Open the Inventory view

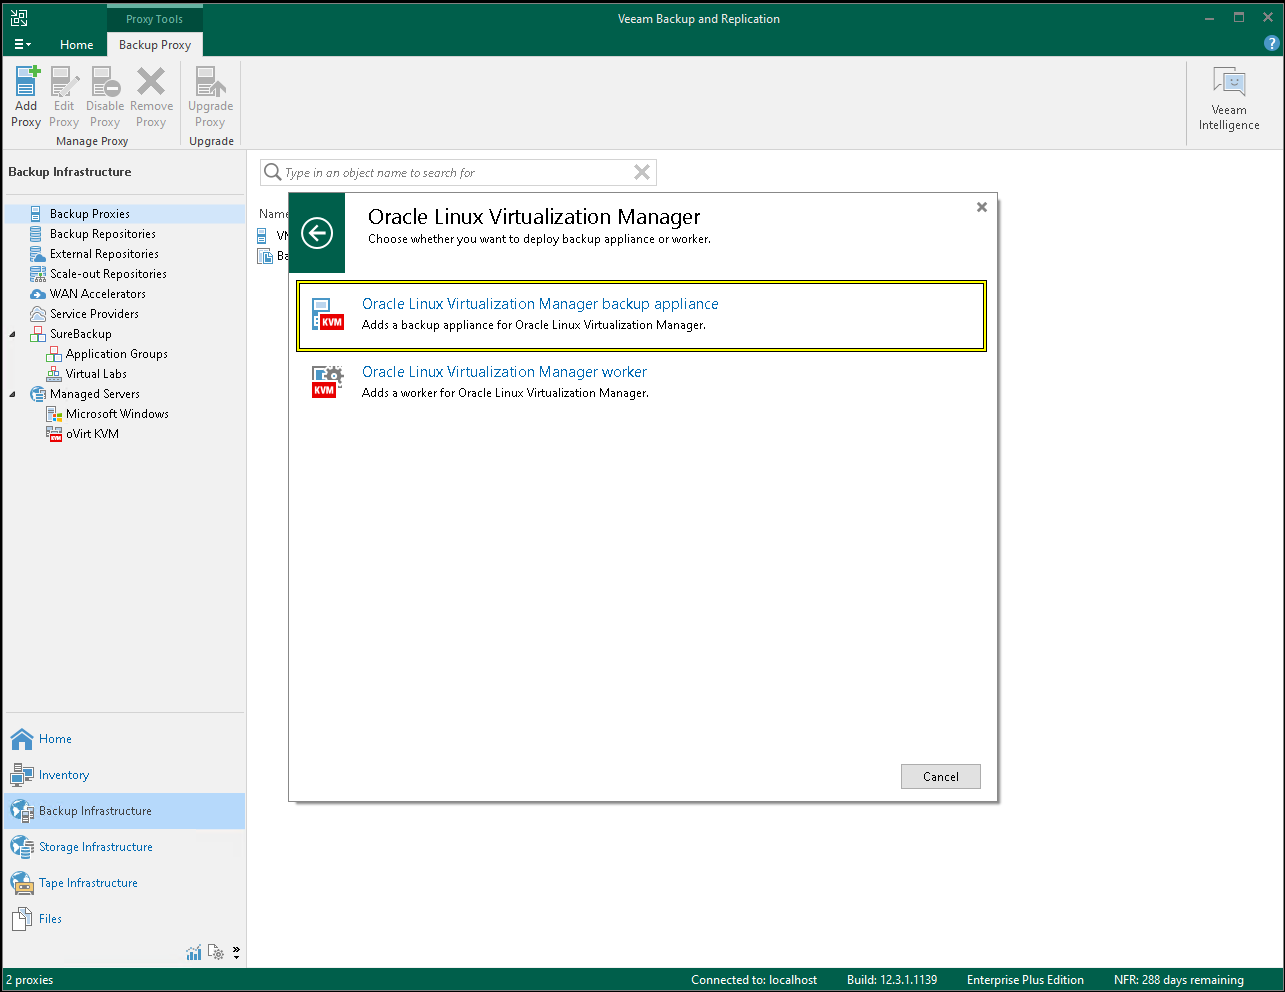click(63, 775)
